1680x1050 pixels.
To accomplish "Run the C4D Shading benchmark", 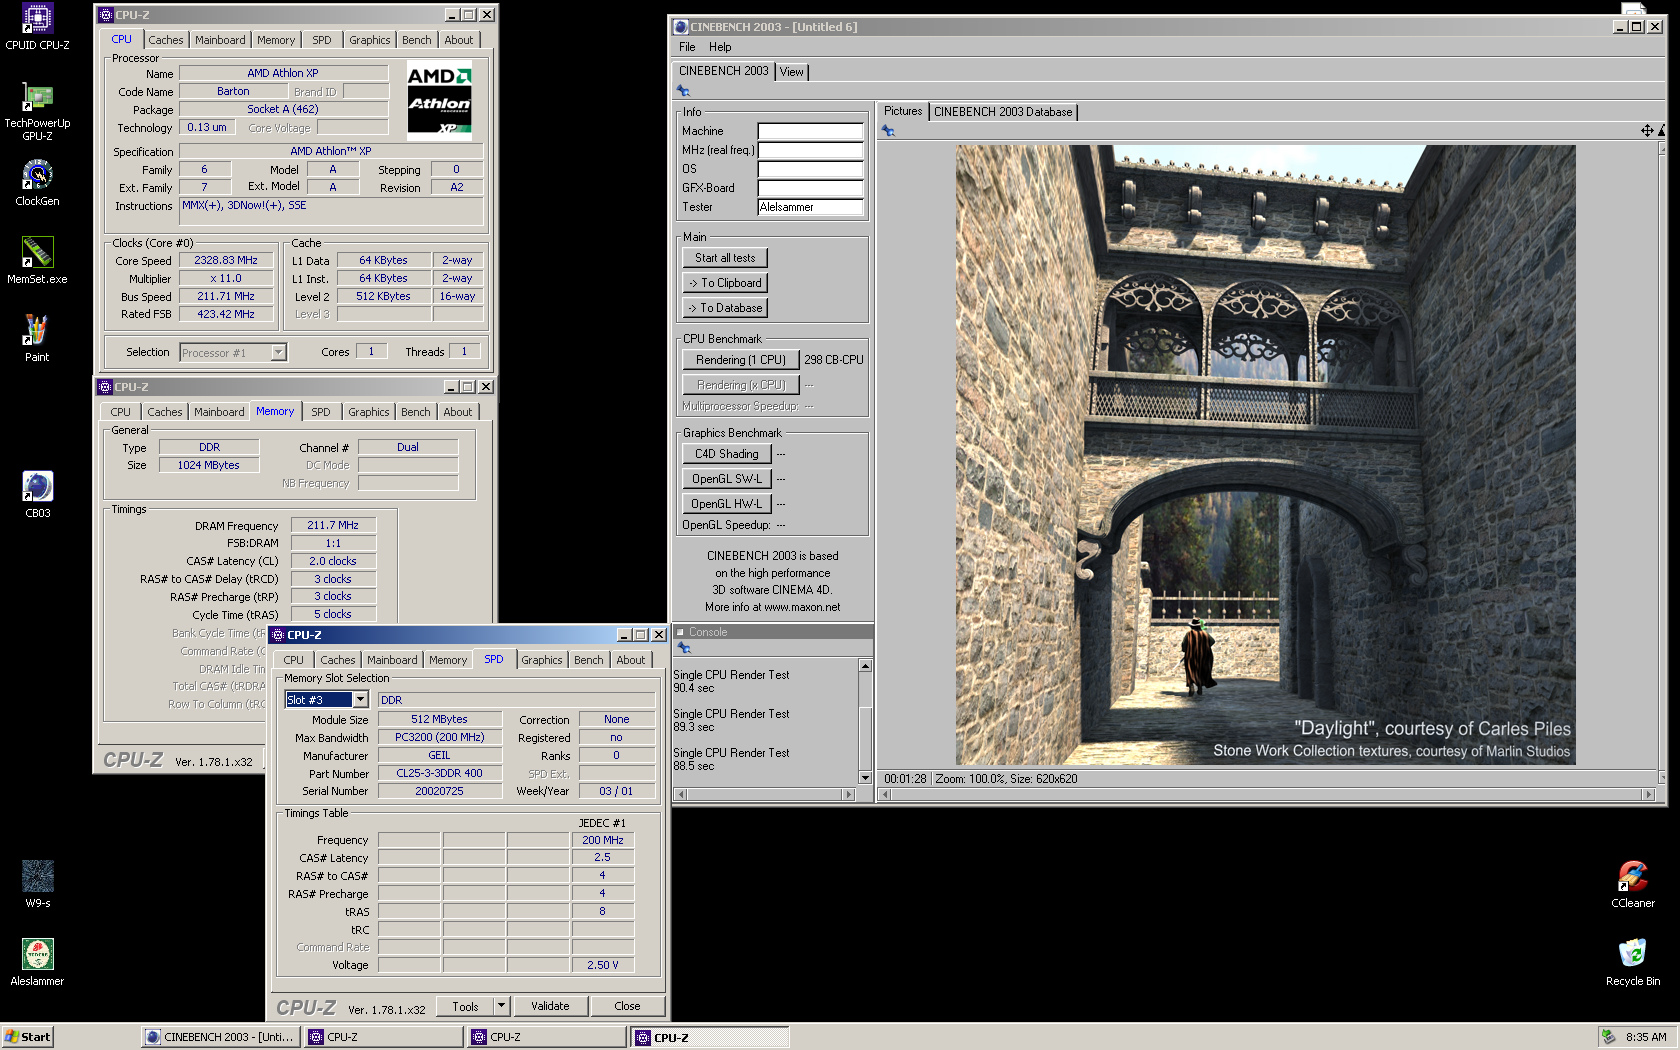I will [x=727, y=454].
